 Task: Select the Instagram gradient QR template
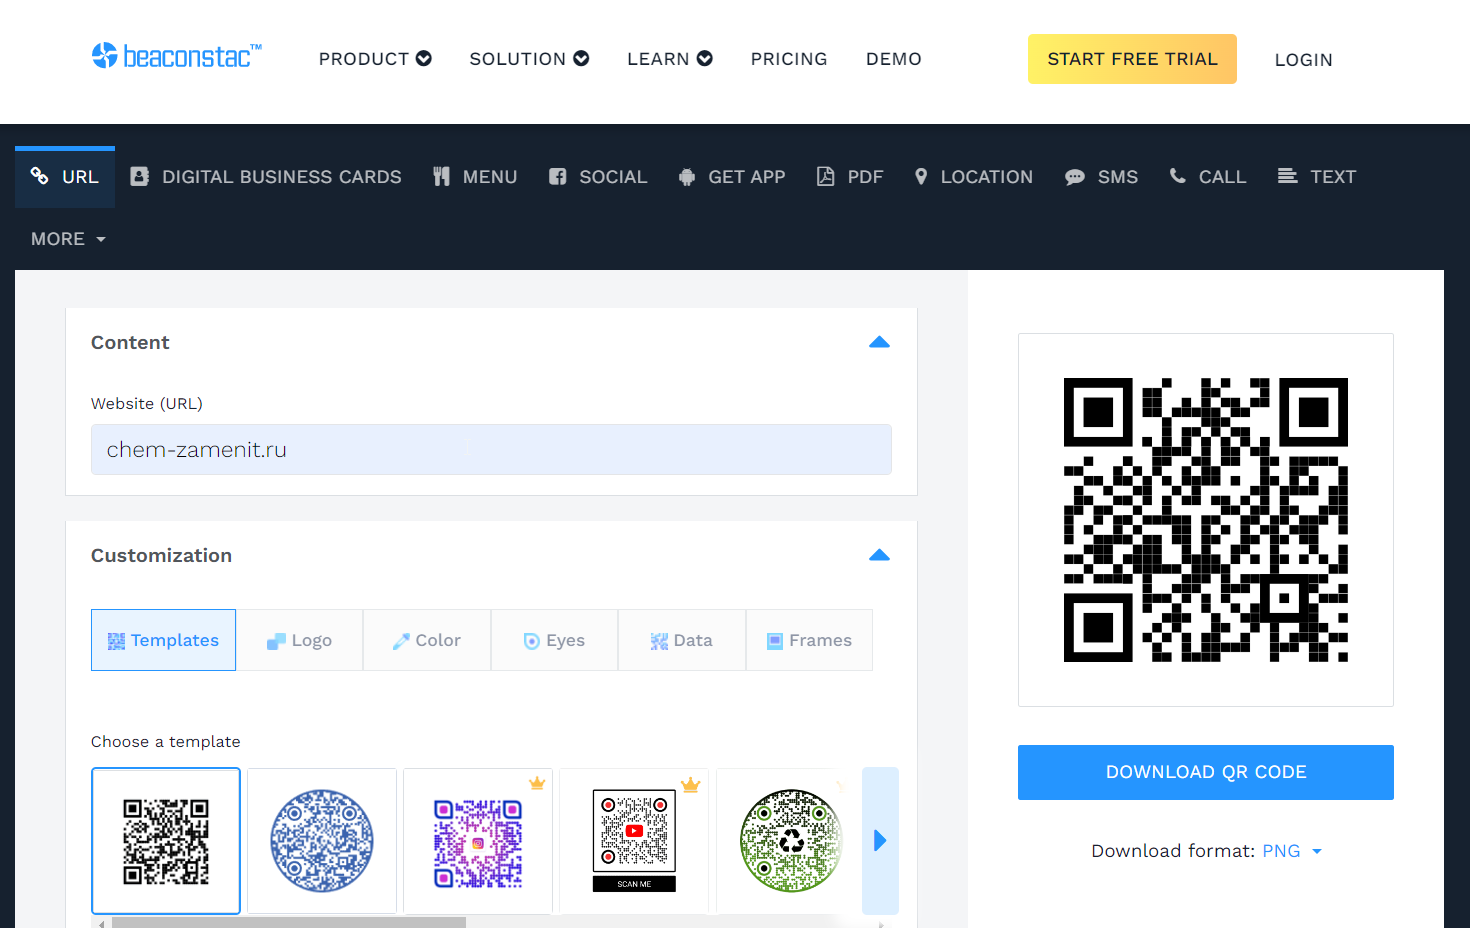point(478,841)
